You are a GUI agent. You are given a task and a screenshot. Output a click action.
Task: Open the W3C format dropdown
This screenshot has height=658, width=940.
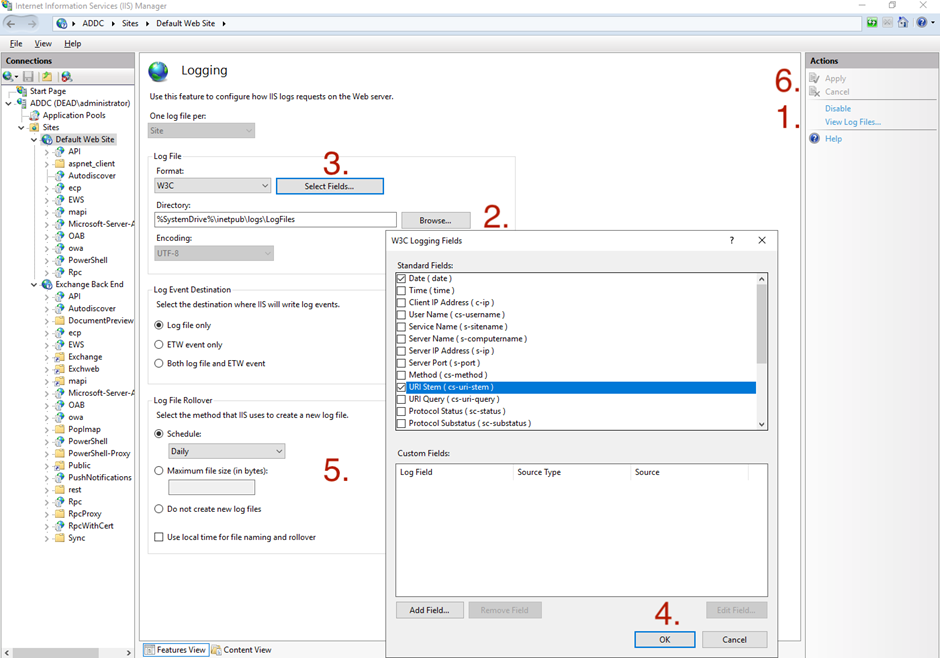(x=264, y=186)
